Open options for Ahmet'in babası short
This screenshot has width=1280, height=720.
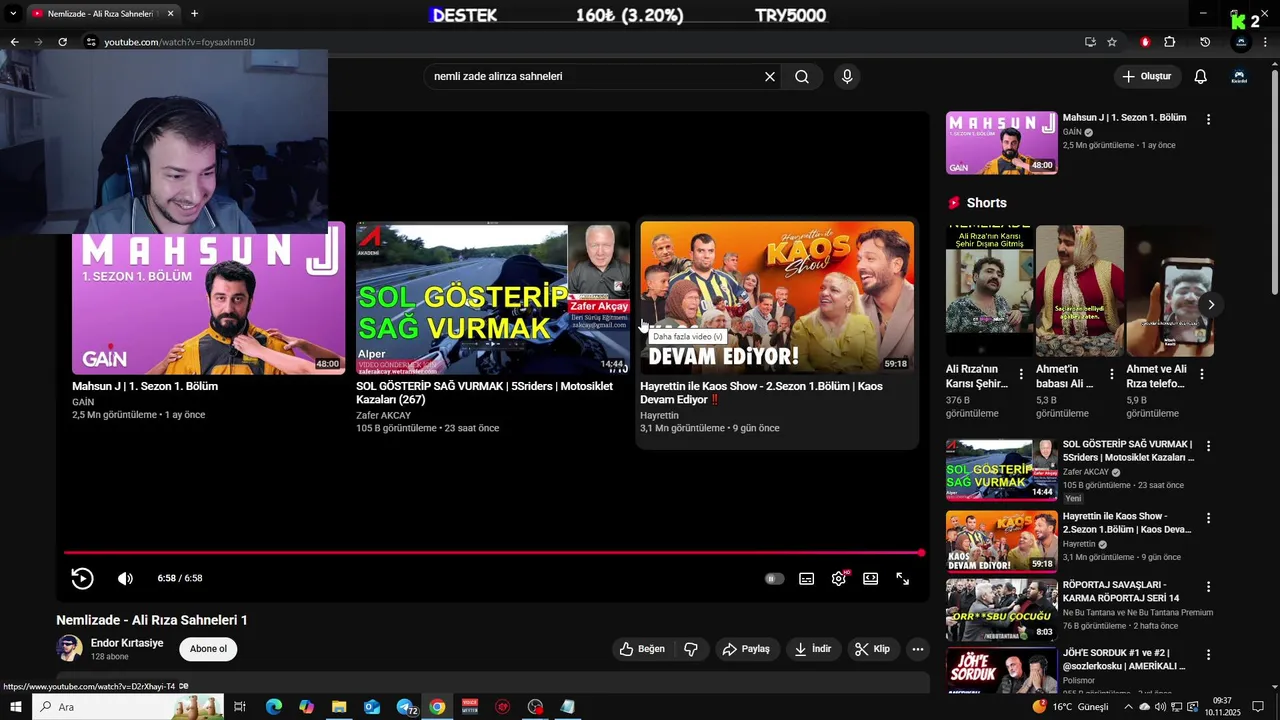(x=1112, y=374)
